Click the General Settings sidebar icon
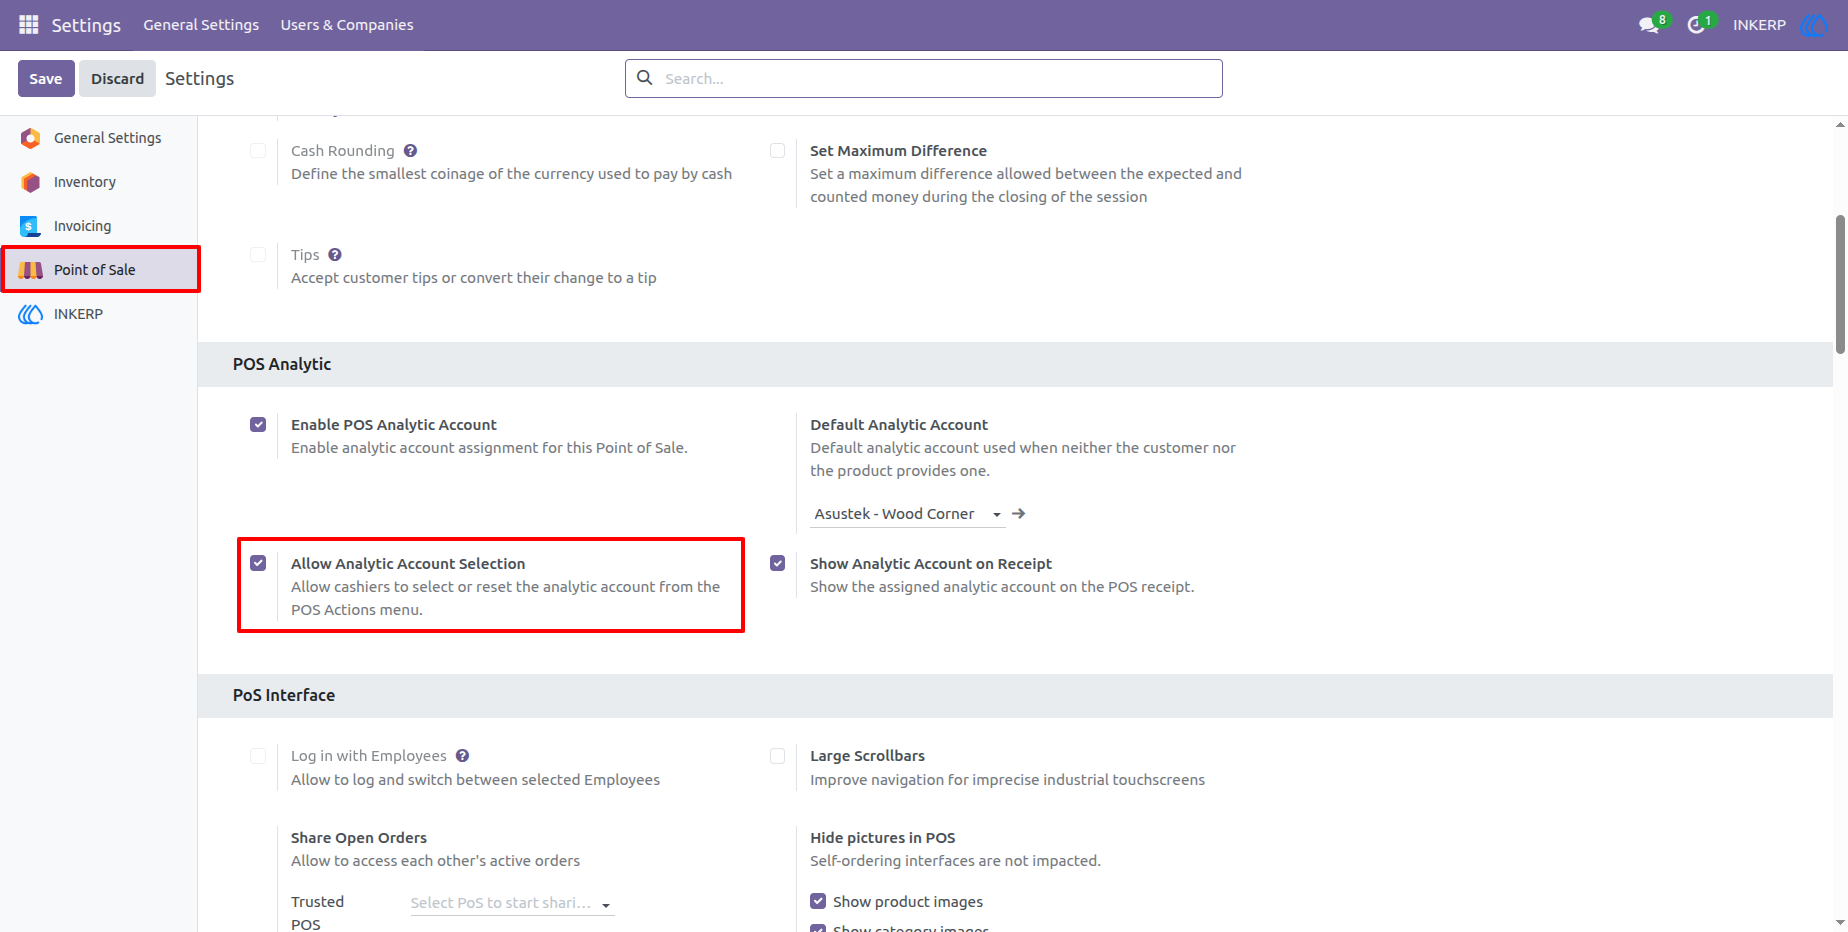The height and width of the screenshot is (932, 1848). (x=31, y=138)
